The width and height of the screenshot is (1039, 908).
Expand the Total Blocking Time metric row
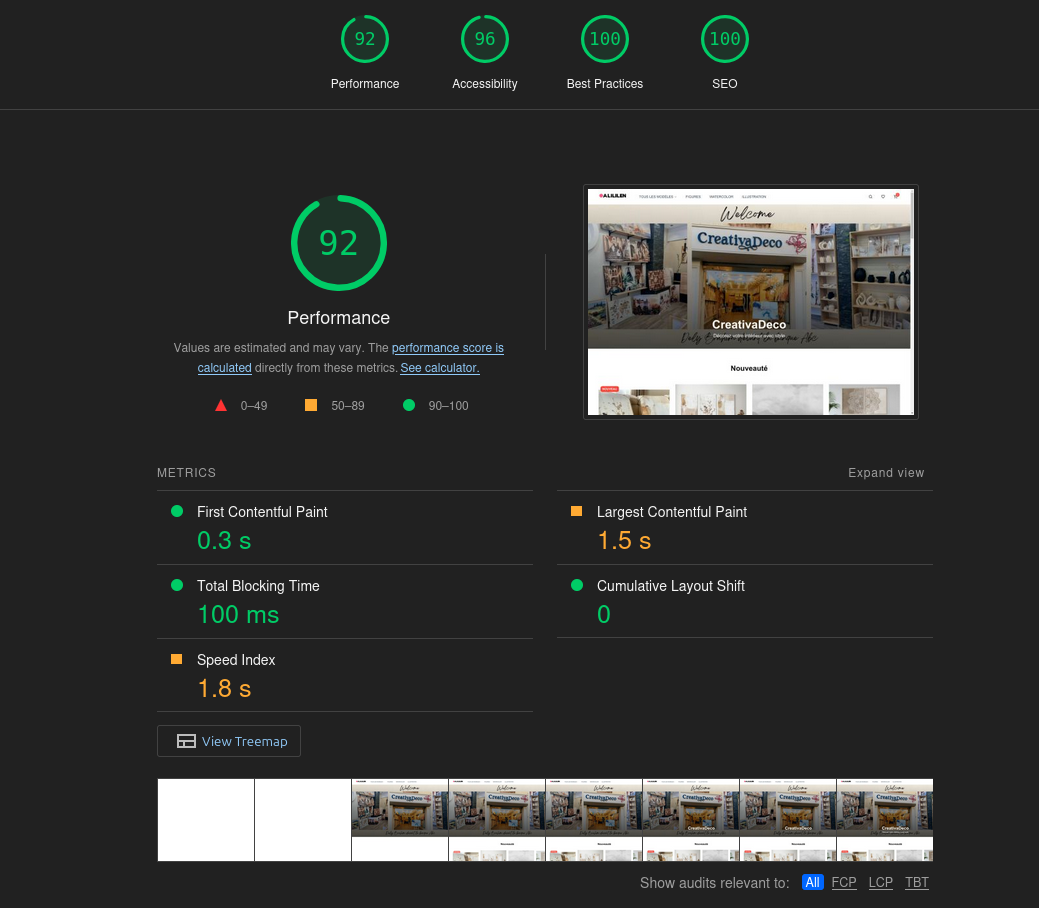click(x=345, y=602)
